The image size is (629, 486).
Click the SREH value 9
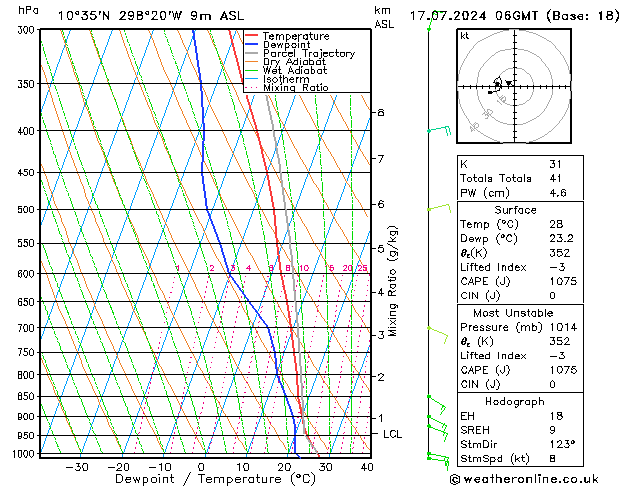click(552, 430)
